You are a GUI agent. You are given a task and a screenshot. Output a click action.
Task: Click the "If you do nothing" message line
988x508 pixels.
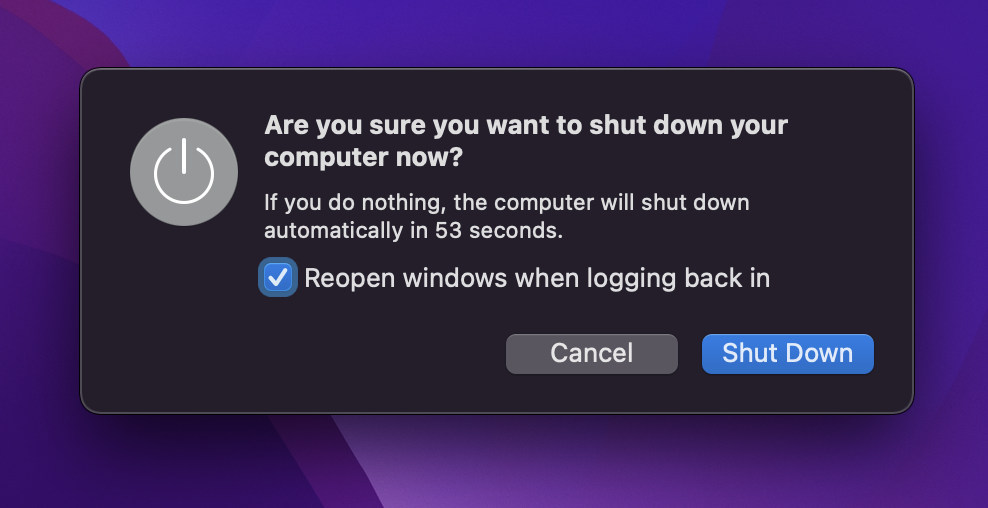coord(506,203)
